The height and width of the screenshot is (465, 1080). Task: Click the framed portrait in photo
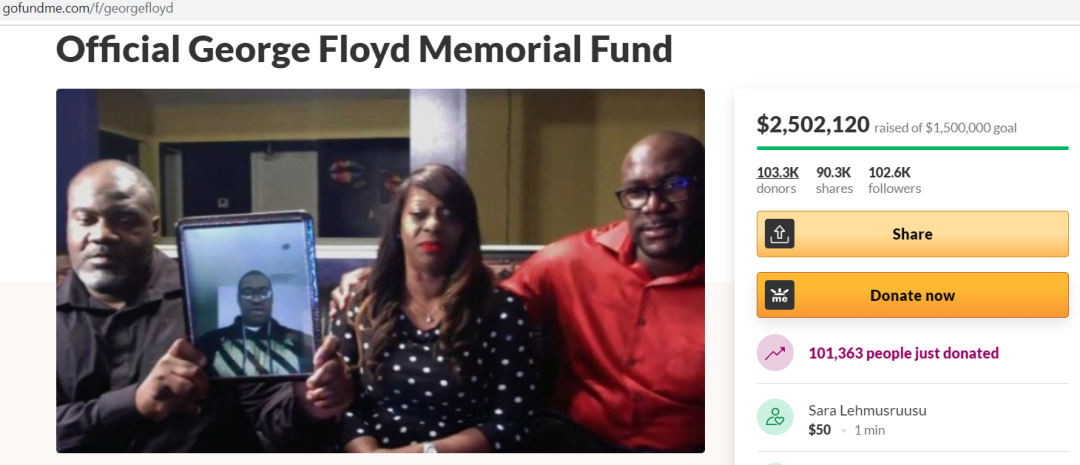point(248,295)
